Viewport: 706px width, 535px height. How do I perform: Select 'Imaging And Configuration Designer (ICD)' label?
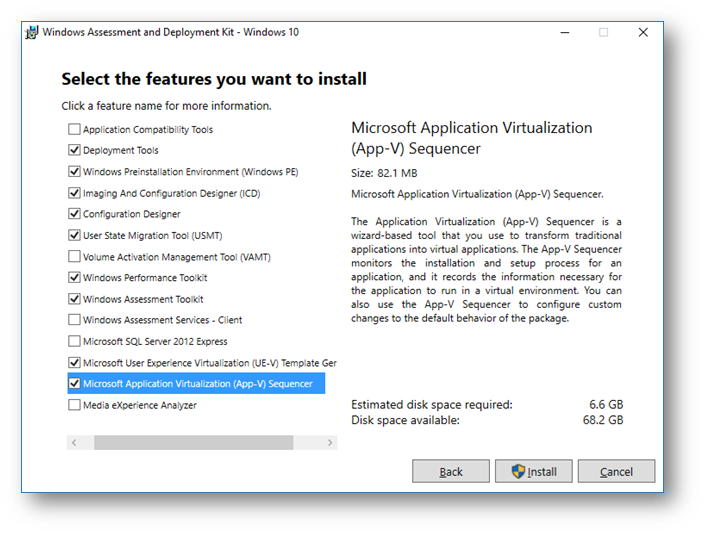point(172,193)
